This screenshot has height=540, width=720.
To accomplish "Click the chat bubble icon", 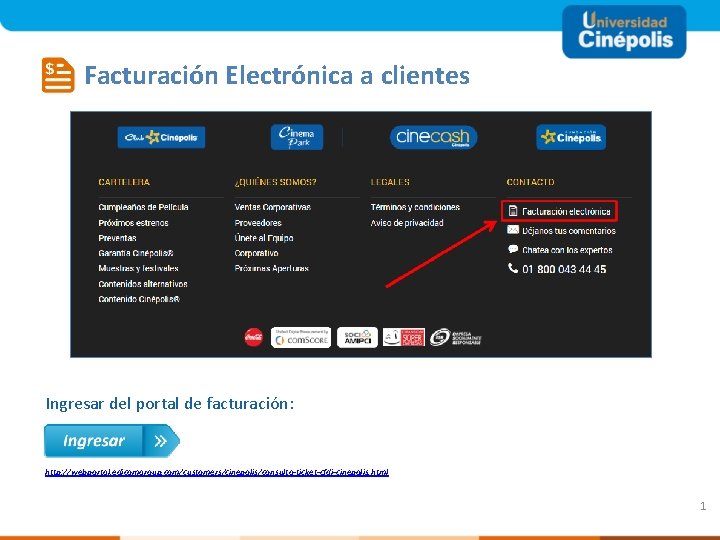I will point(513,249).
